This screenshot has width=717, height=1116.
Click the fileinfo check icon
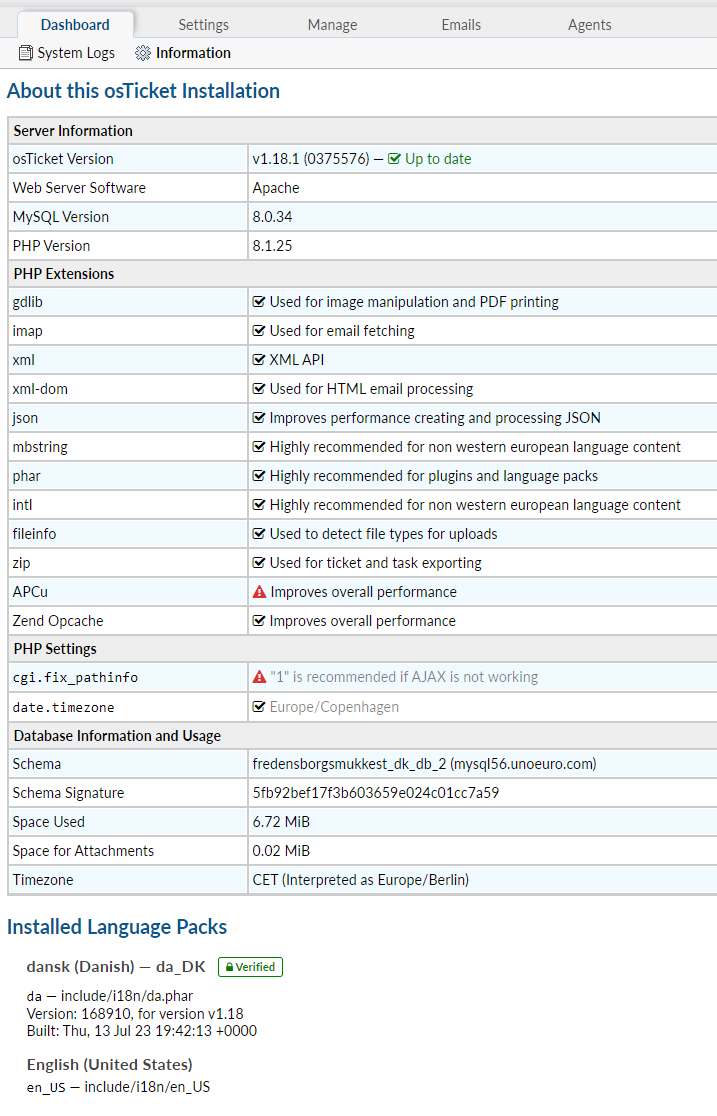(x=259, y=534)
